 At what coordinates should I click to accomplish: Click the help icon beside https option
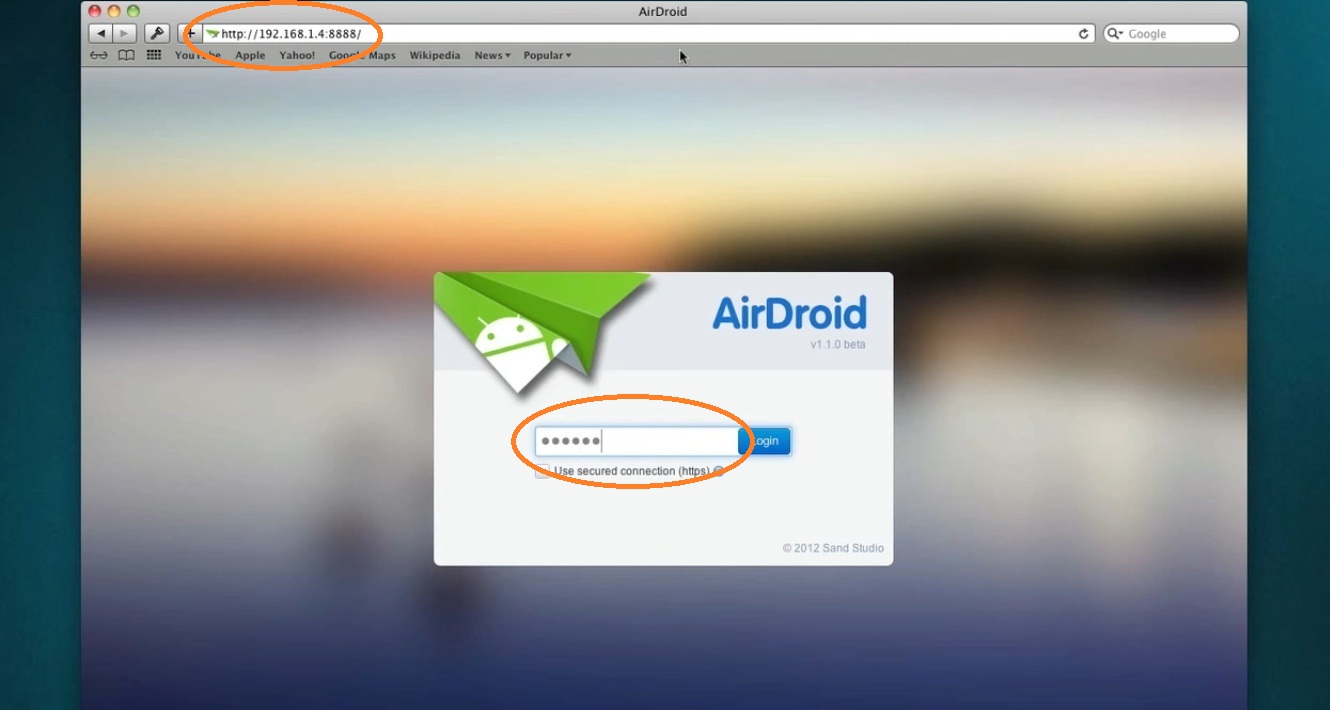[718, 472]
